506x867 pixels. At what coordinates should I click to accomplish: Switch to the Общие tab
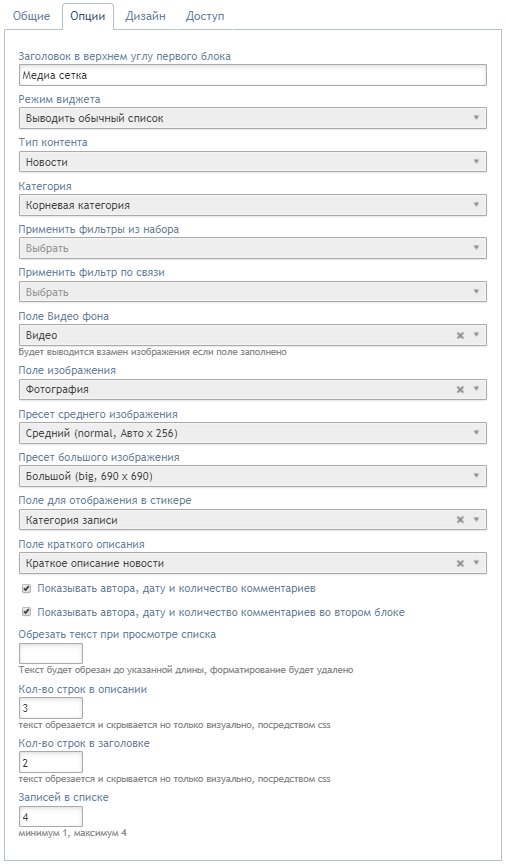(32, 16)
